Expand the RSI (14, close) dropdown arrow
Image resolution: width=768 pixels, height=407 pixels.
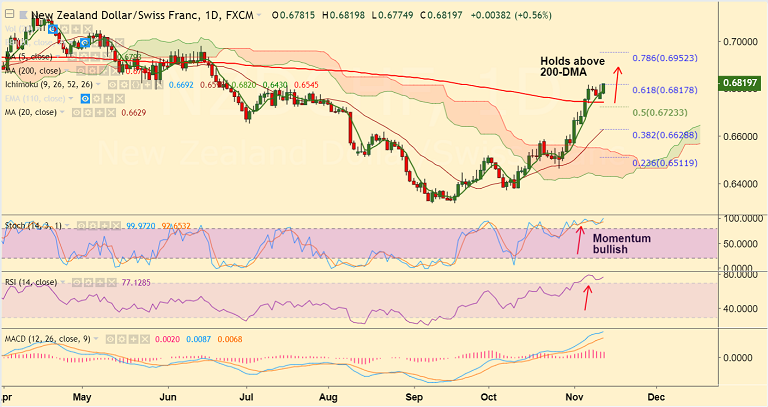click(63, 282)
